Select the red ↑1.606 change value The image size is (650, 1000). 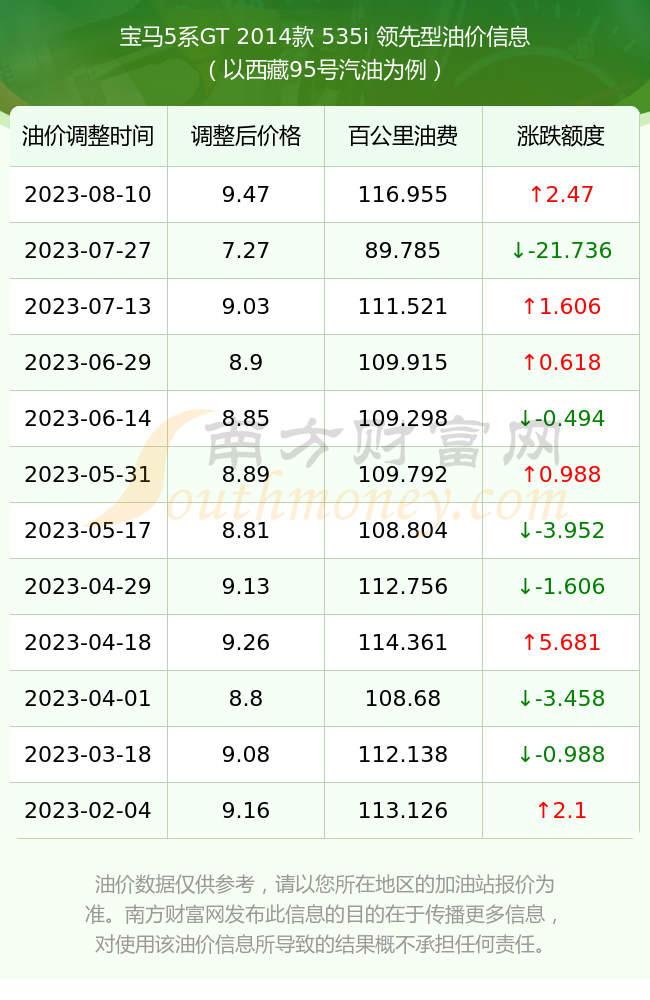coord(561,307)
